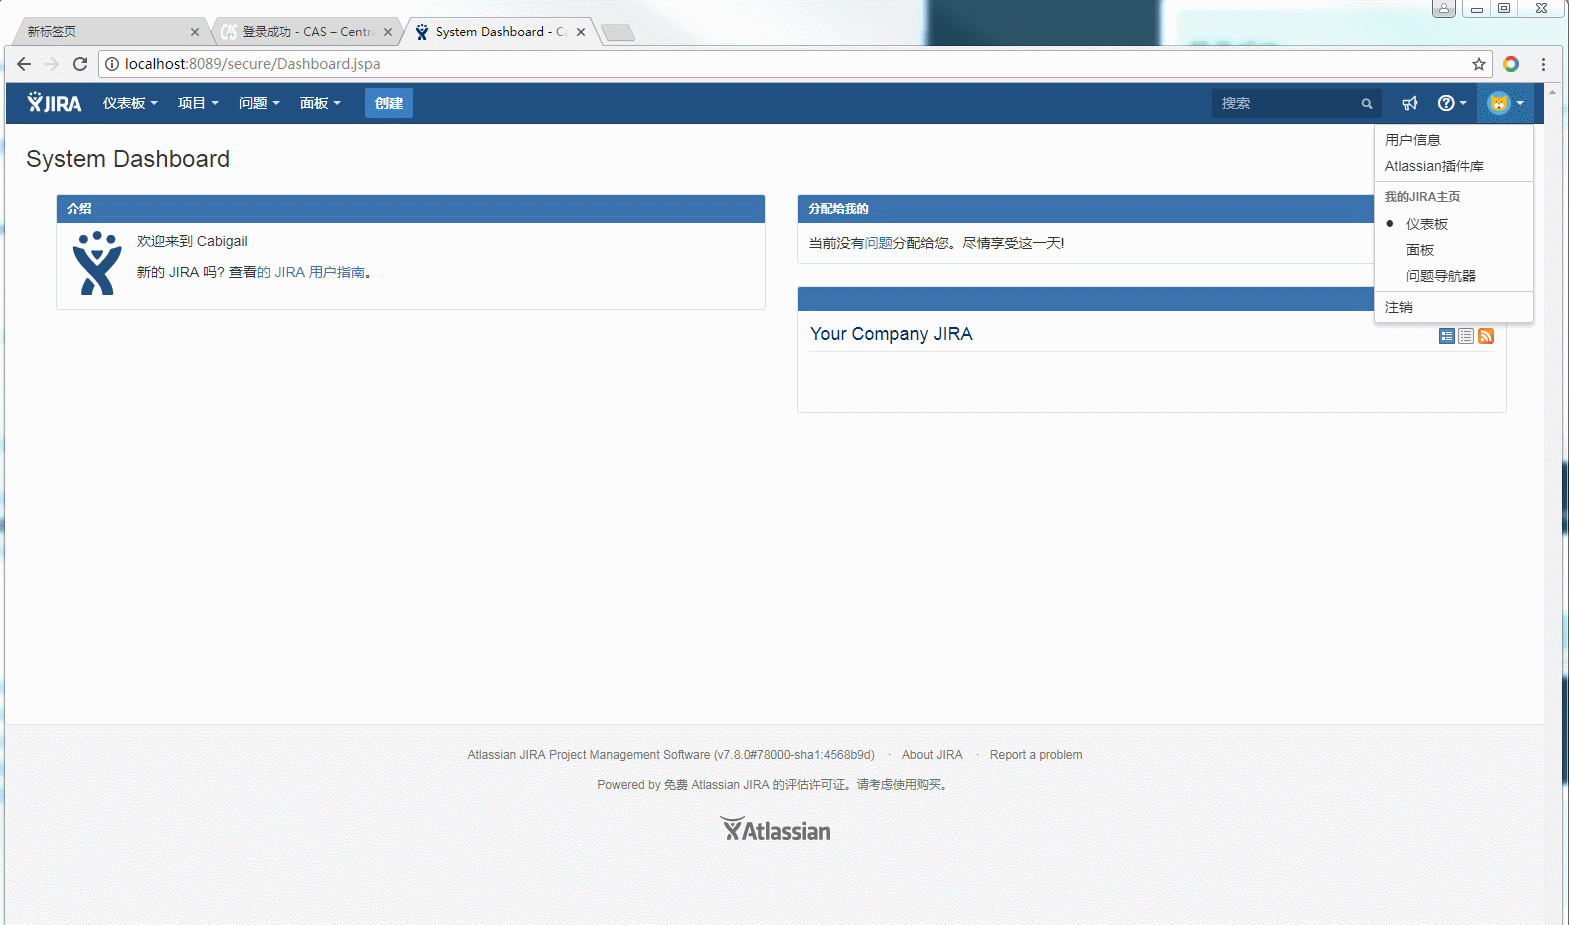Expand the 问题 dropdown menu
Image resolution: width=1569 pixels, height=925 pixels.
[x=258, y=103]
